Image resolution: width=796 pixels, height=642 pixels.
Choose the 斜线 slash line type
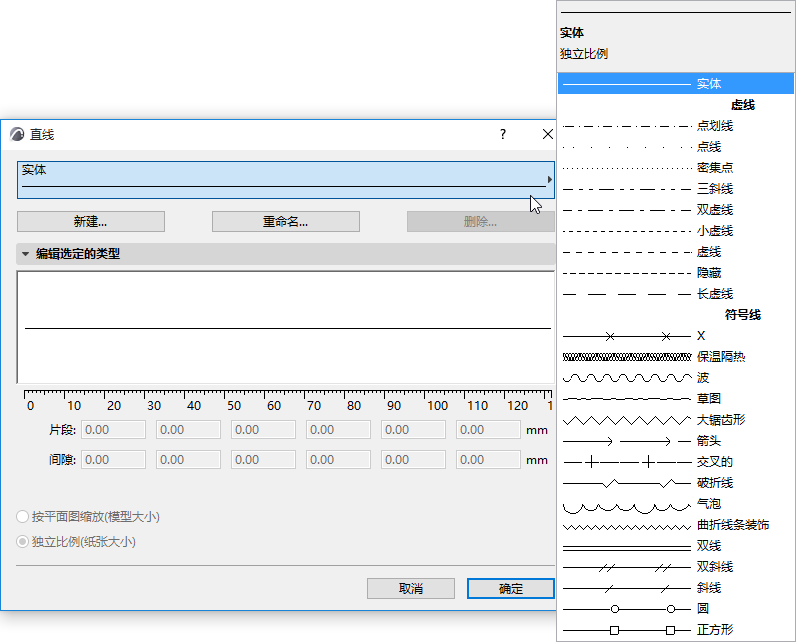676,588
